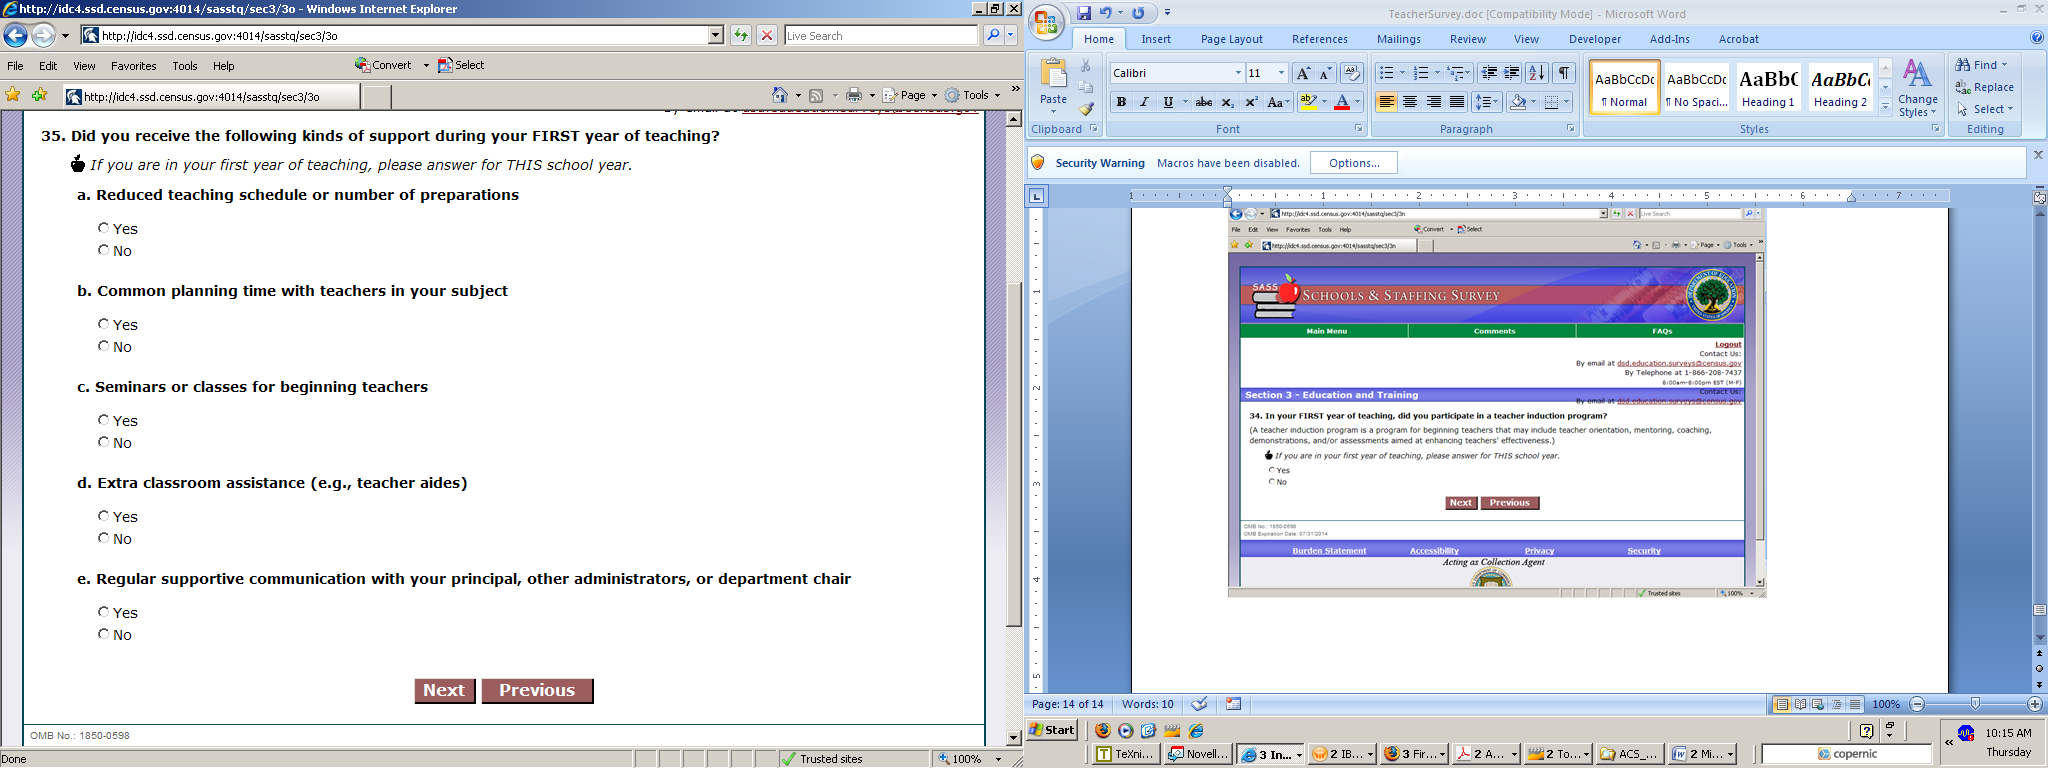
Task: Sort the selection in Word
Action: 1538,73
